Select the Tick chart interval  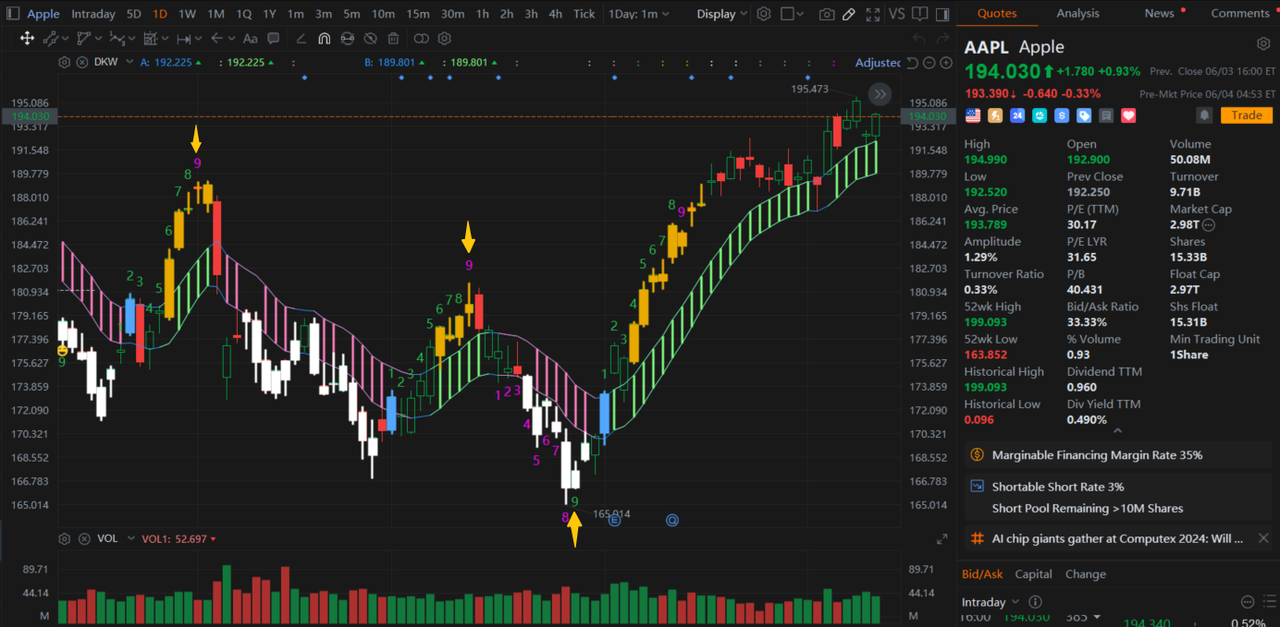pyautogui.click(x=584, y=14)
